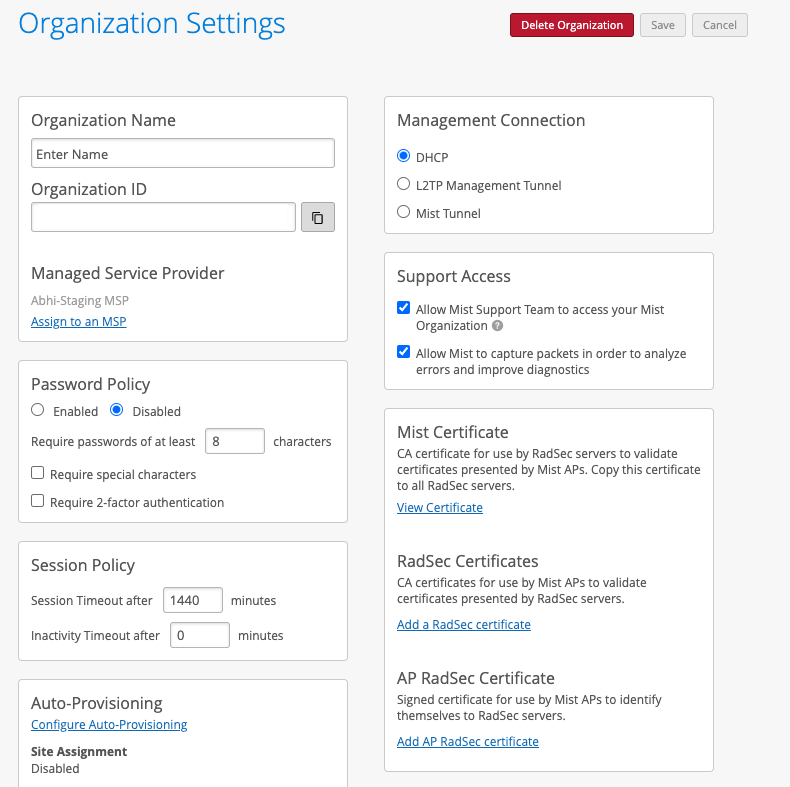
Task: Select L2TP Management Tunnel option
Action: click(x=404, y=184)
